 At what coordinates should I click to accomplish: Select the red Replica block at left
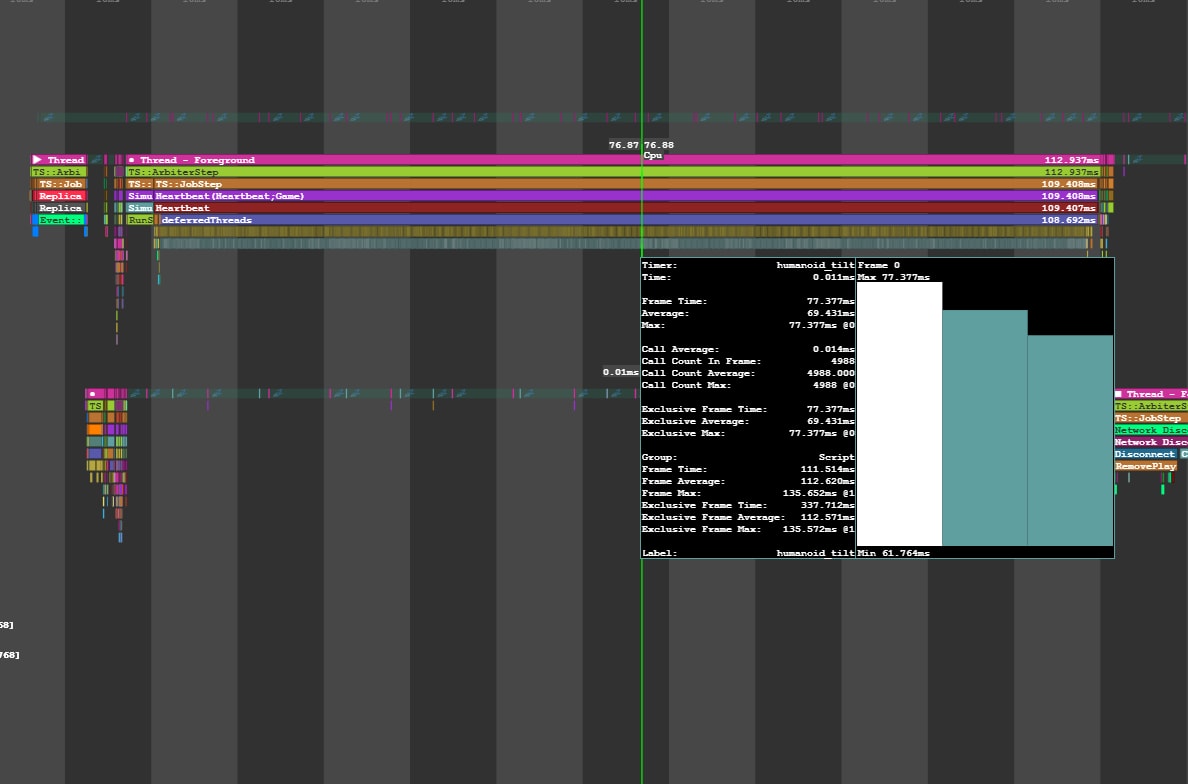click(59, 196)
